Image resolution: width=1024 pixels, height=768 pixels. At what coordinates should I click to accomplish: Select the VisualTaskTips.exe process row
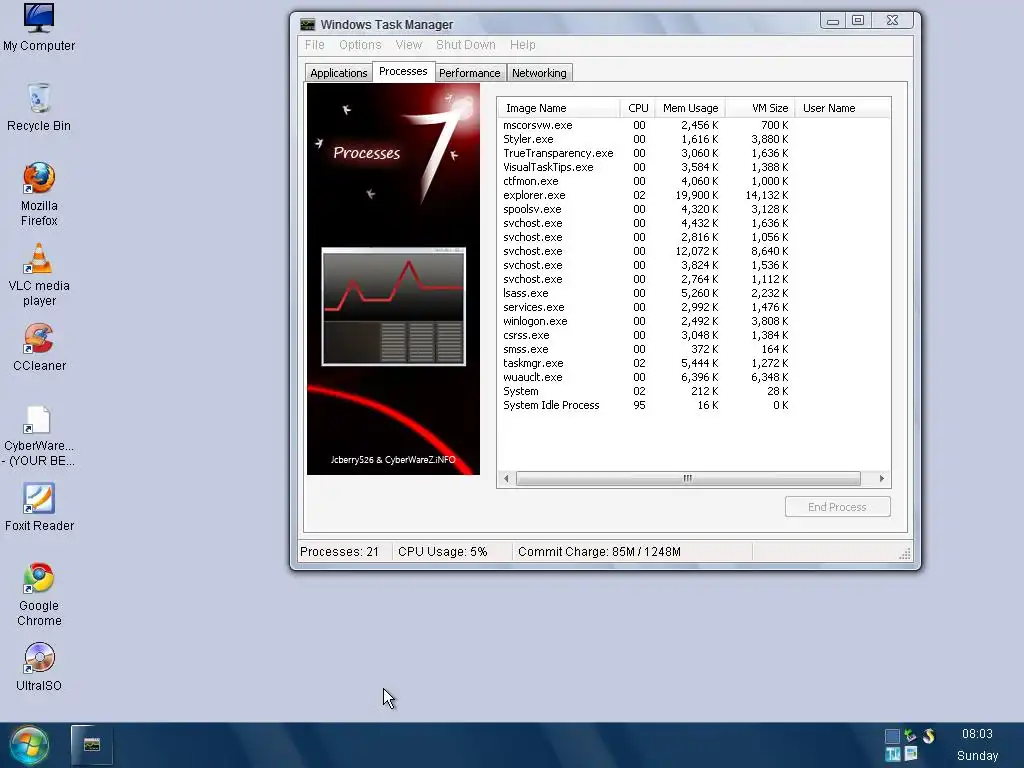(694, 167)
